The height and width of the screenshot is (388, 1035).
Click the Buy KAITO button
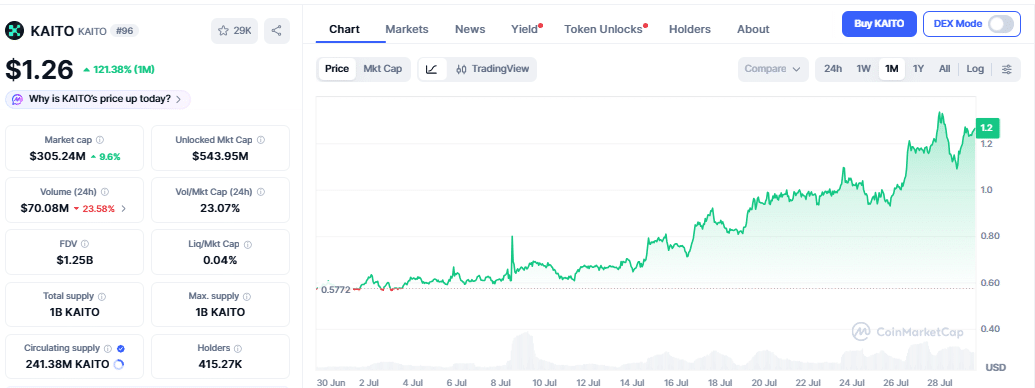[x=879, y=24]
